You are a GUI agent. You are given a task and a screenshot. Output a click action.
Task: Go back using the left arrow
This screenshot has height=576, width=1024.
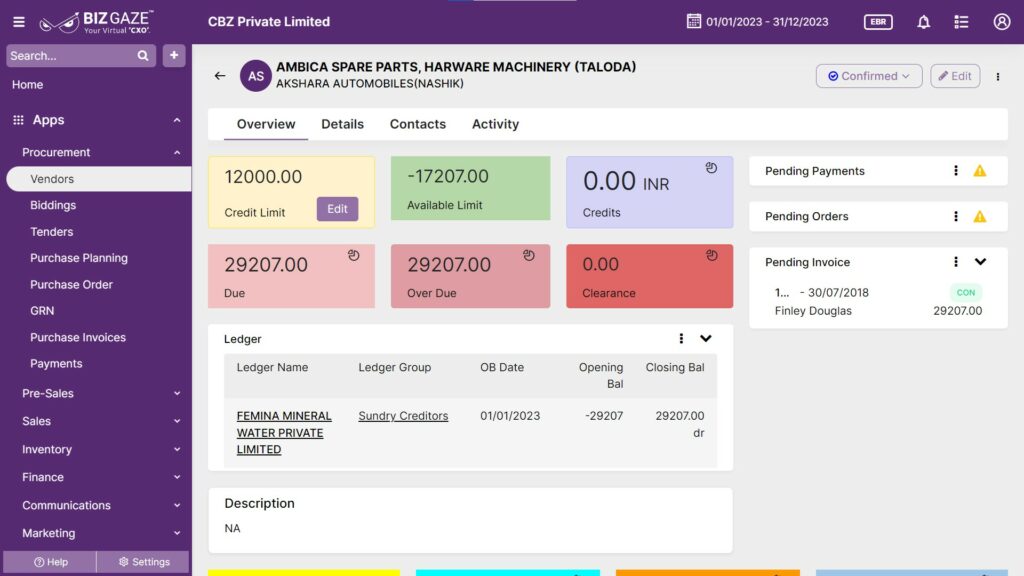click(220, 76)
